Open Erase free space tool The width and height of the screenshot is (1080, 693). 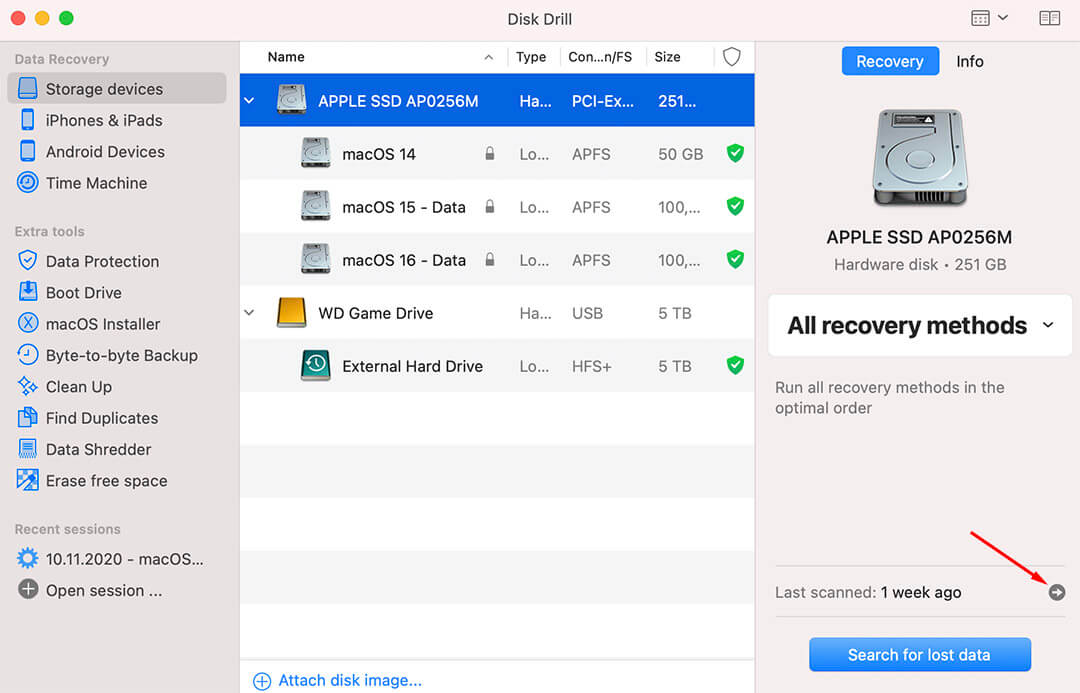point(106,481)
